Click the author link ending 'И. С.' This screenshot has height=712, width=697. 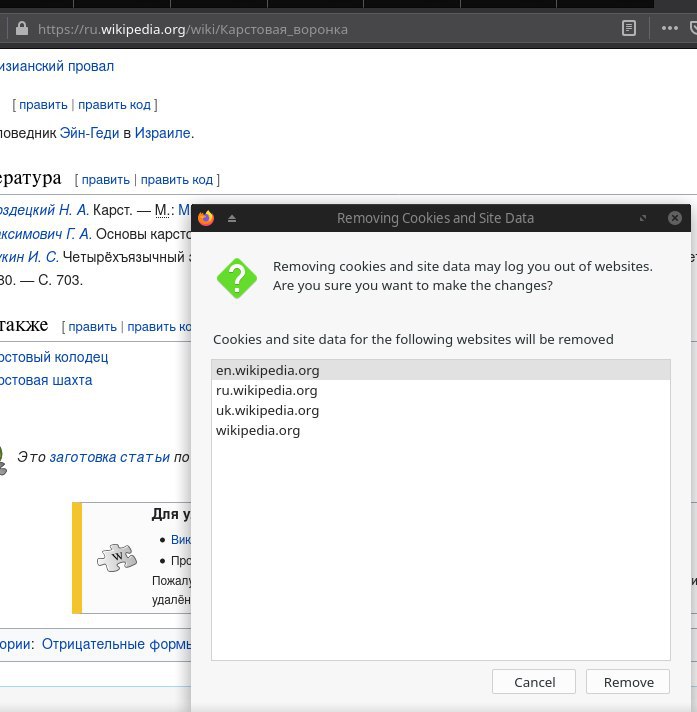(30, 257)
